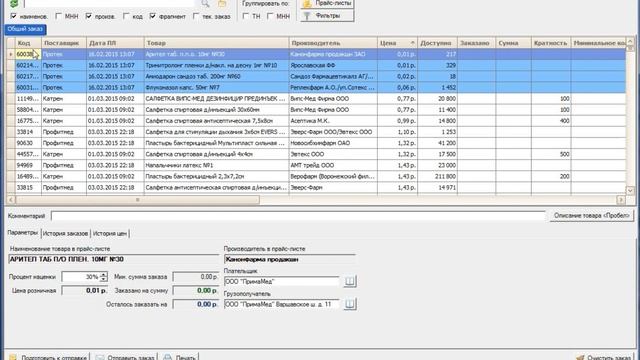Click the Мин. сумма заказа value
Screen dimensions: 640x360
pos(196,277)
